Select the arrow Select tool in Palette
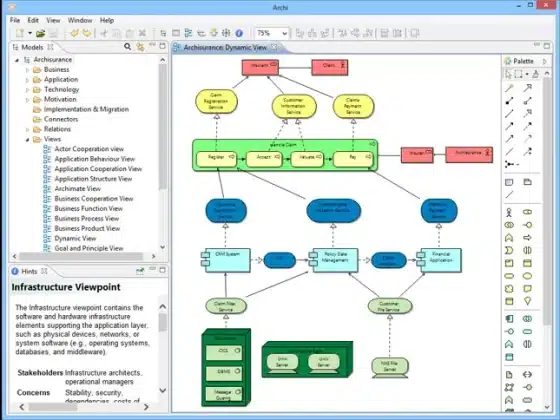The image size is (560, 420). [x=508, y=74]
